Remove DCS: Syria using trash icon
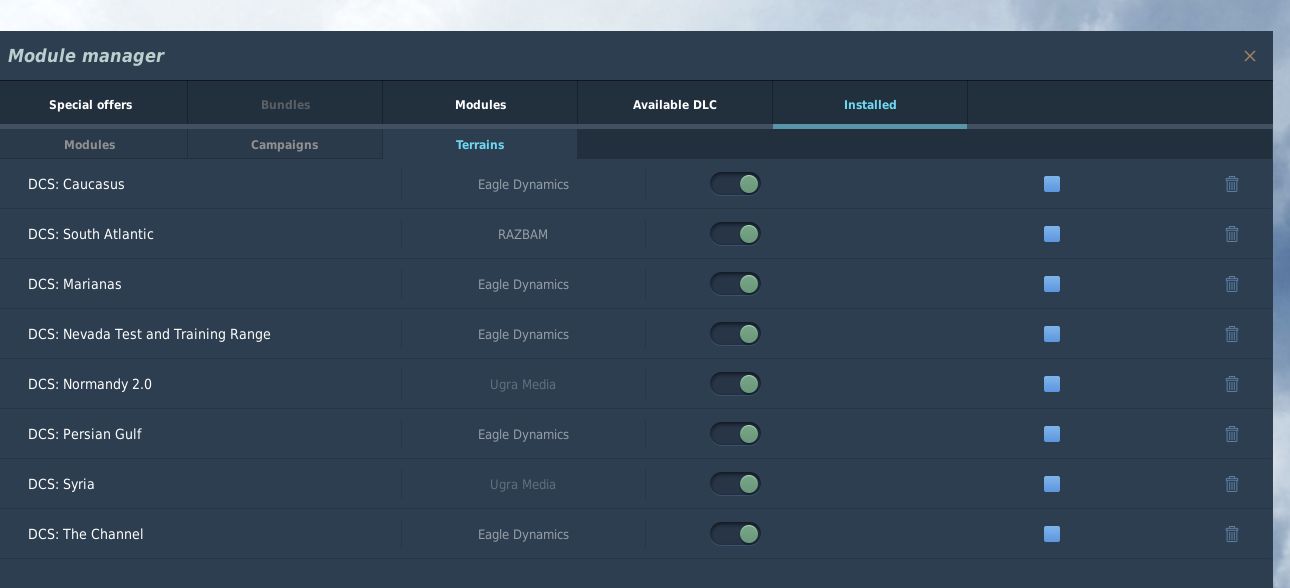Image resolution: width=1290 pixels, height=588 pixels. (x=1232, y=484)
